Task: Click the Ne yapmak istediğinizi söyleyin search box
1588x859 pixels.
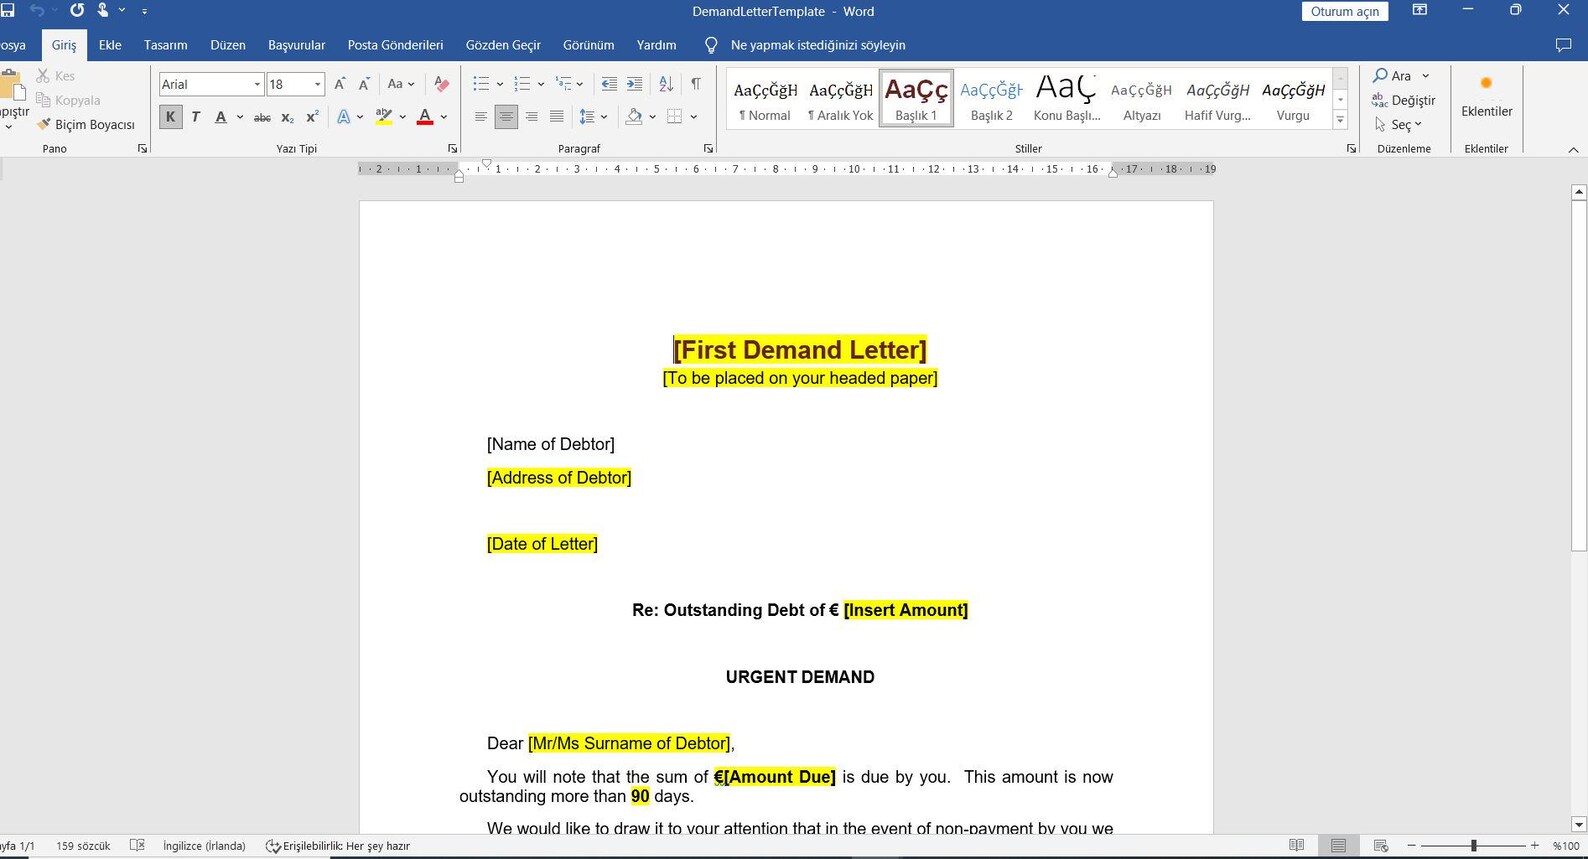Action: (x=817, y=45)
